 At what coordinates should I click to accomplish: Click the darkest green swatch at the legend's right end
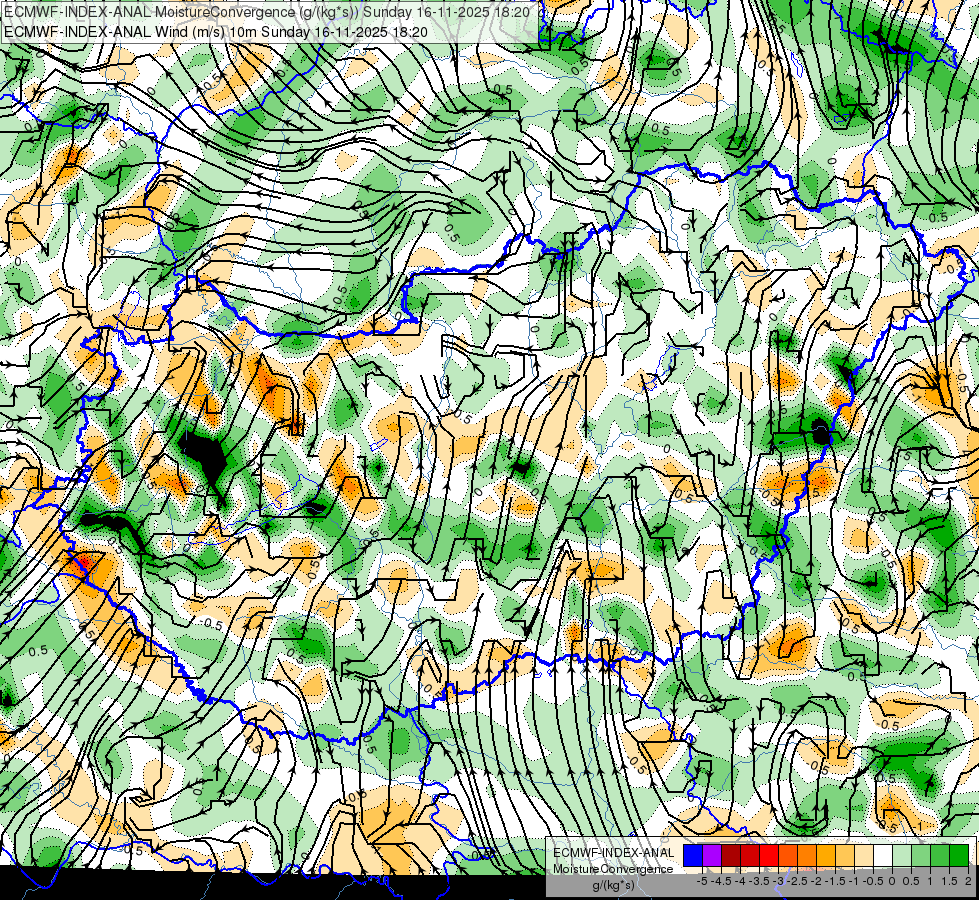[959, 855]
